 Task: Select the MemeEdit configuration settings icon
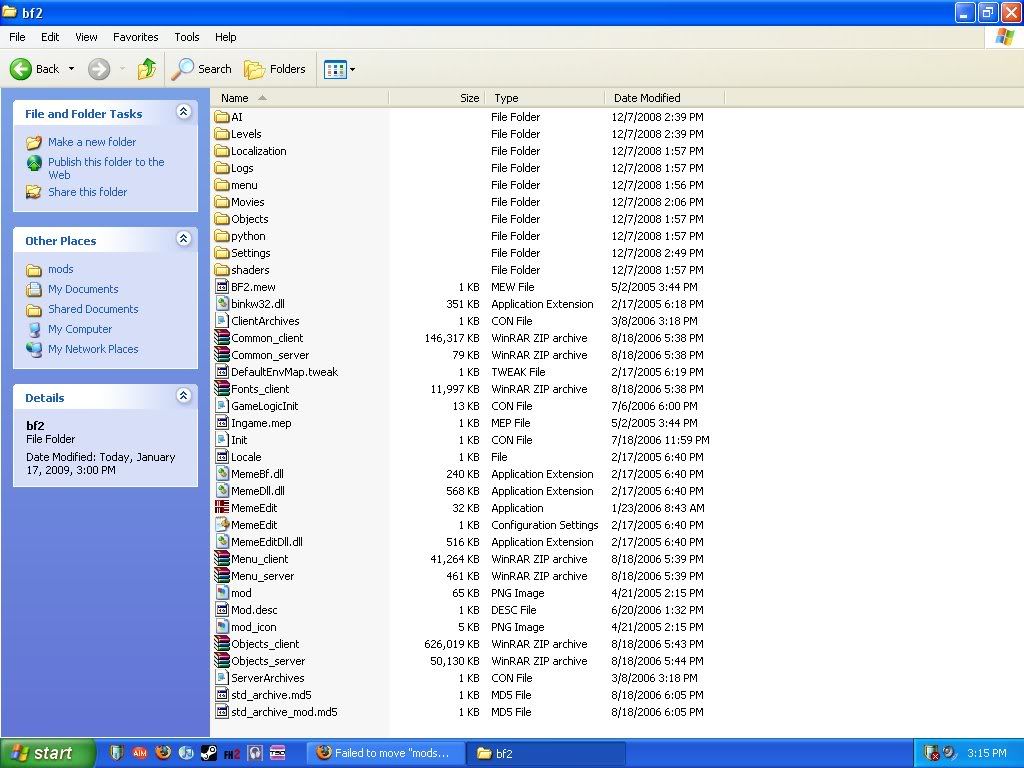tap(222, 524)
